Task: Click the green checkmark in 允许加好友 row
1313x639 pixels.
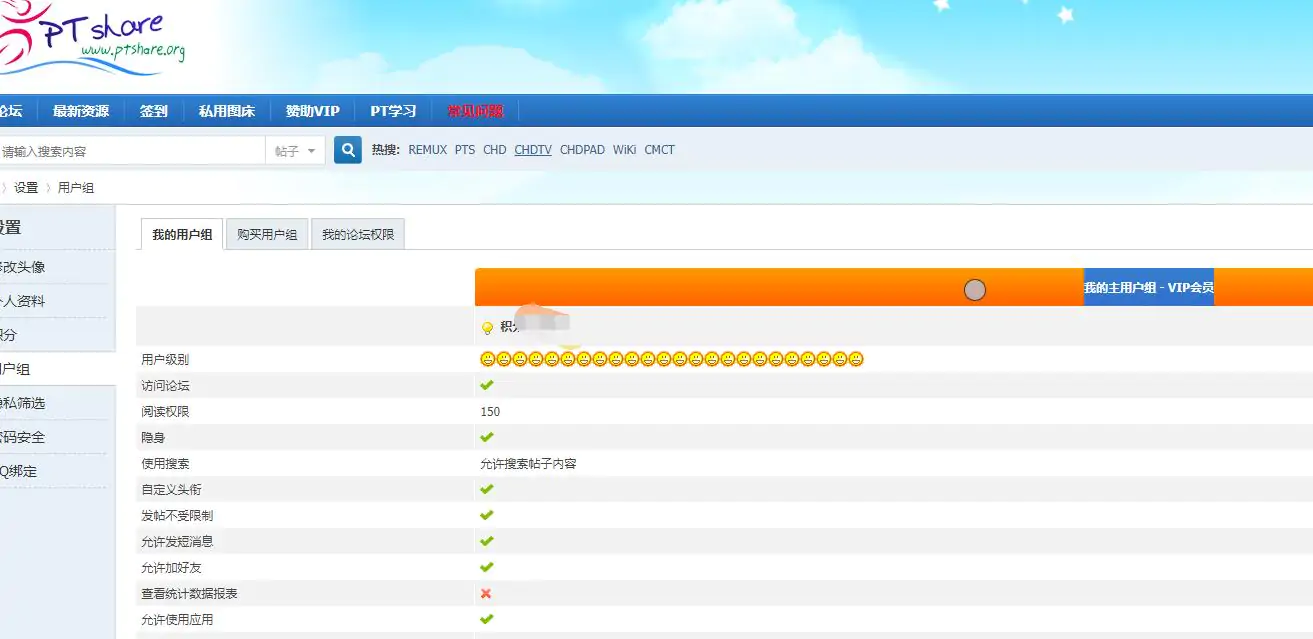Action: (x=487, y=567)
